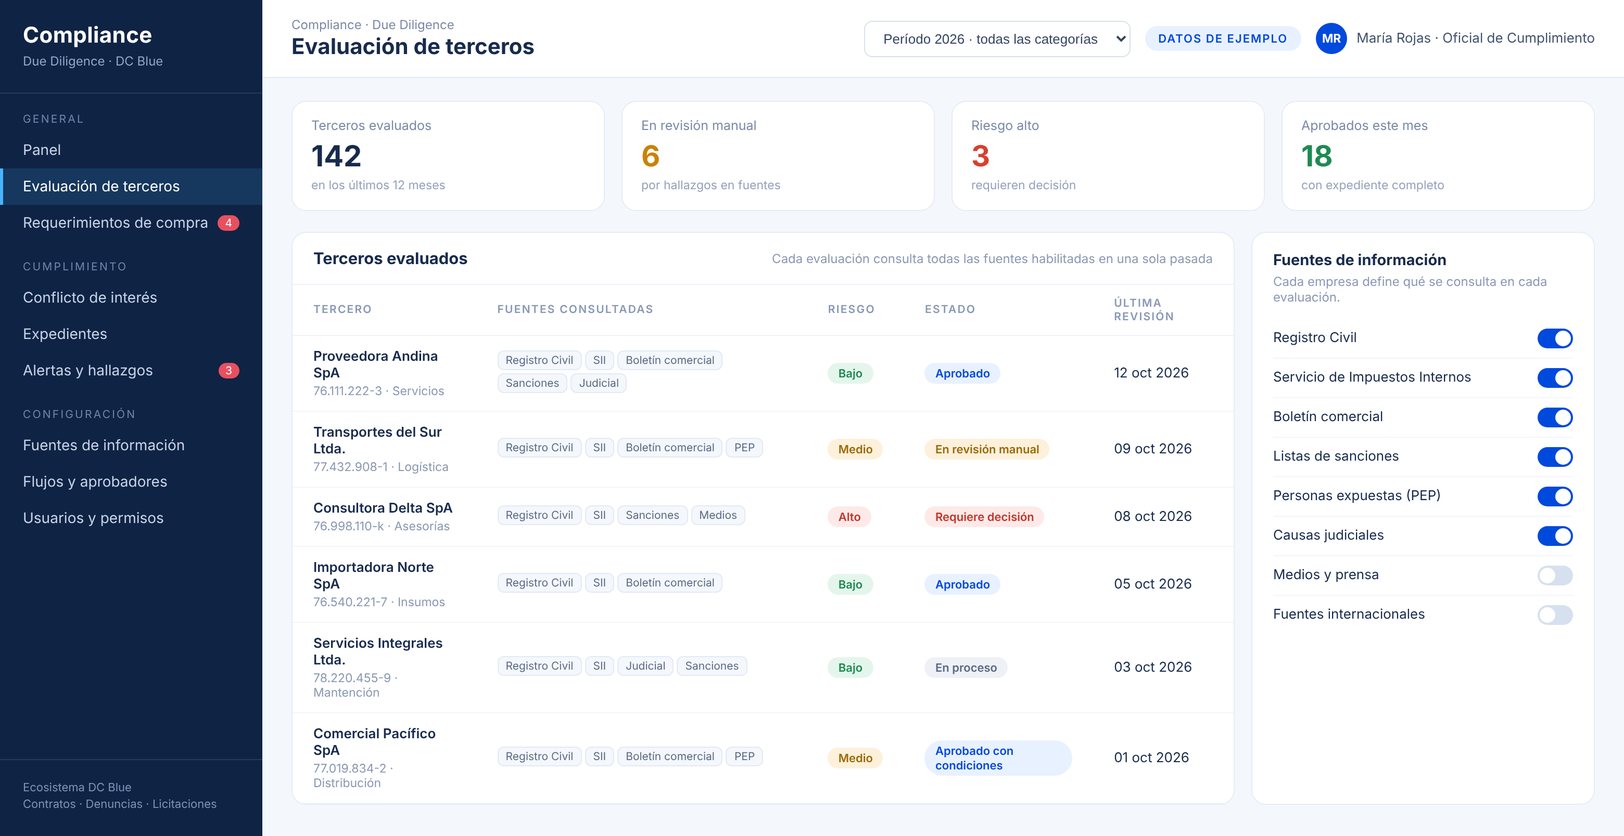Disable the Causas judiciales source

(1555, 536)
